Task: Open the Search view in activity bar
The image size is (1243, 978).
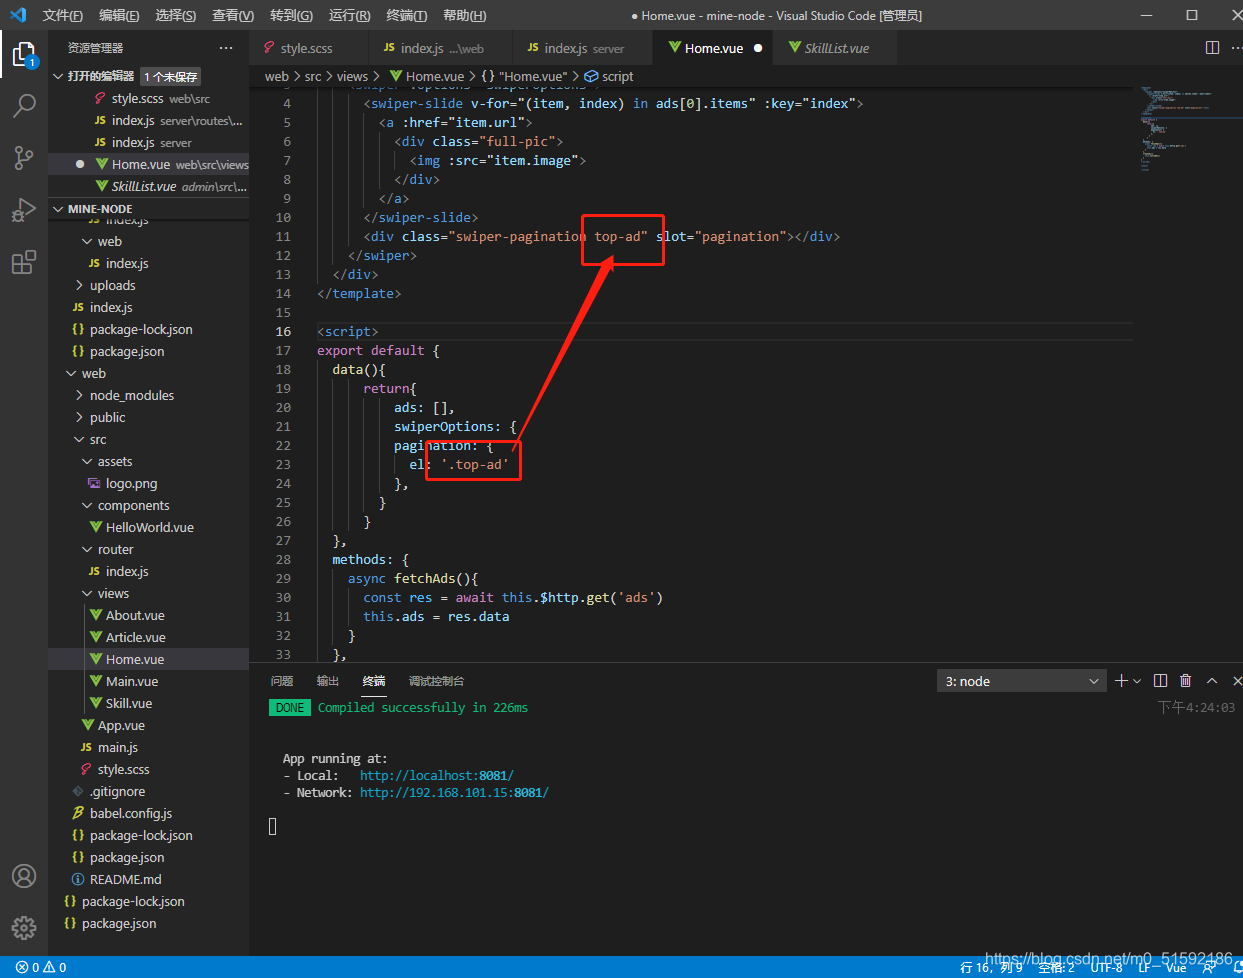Action: [x=25, y=105]
